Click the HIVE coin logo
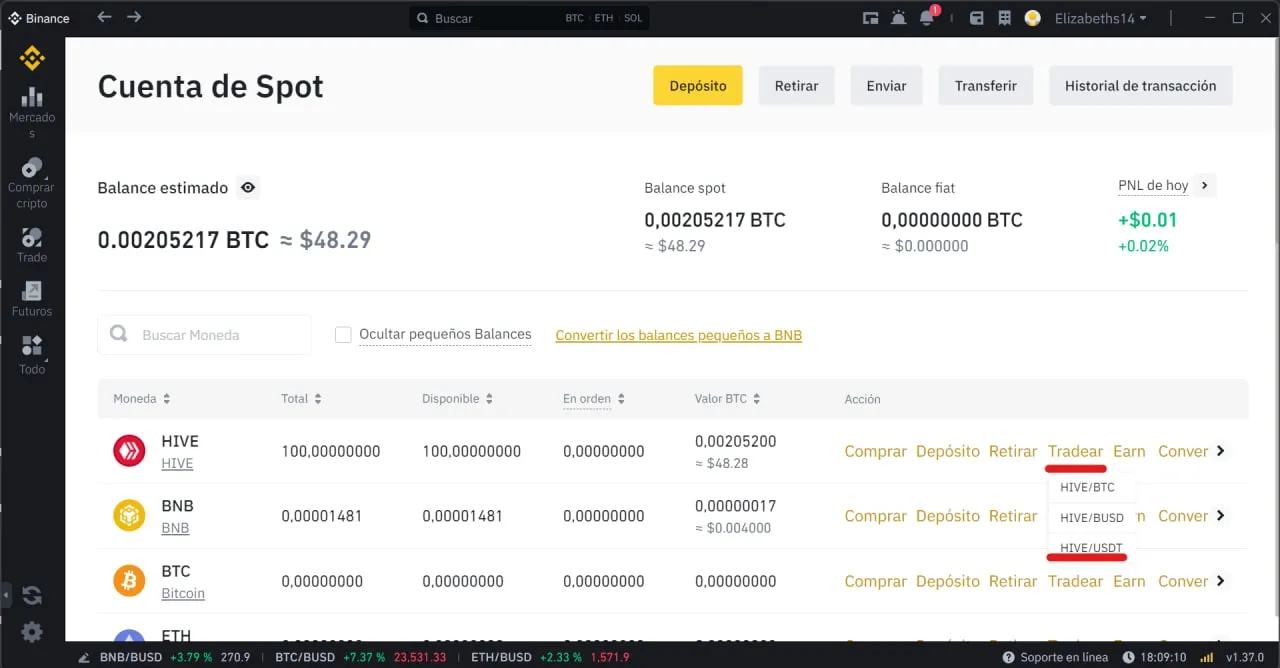The height and width of the screenshot is (668, 1280). (129, 451)
